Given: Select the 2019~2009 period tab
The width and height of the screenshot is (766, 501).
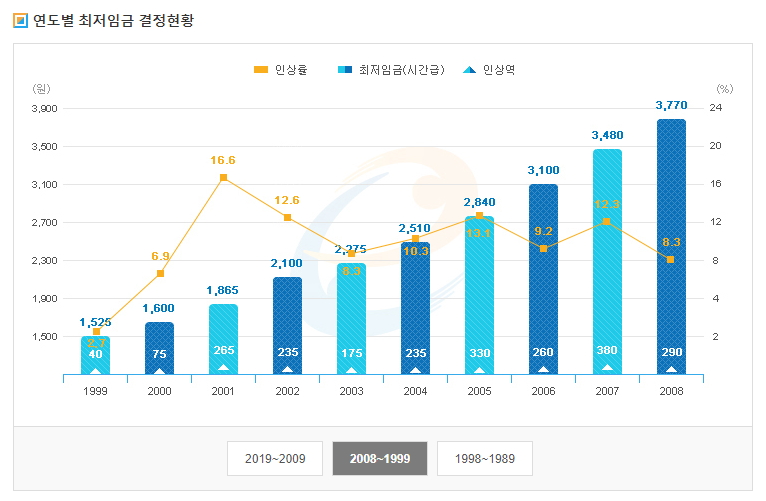Looking at the screenshot, I should point(274,458).
